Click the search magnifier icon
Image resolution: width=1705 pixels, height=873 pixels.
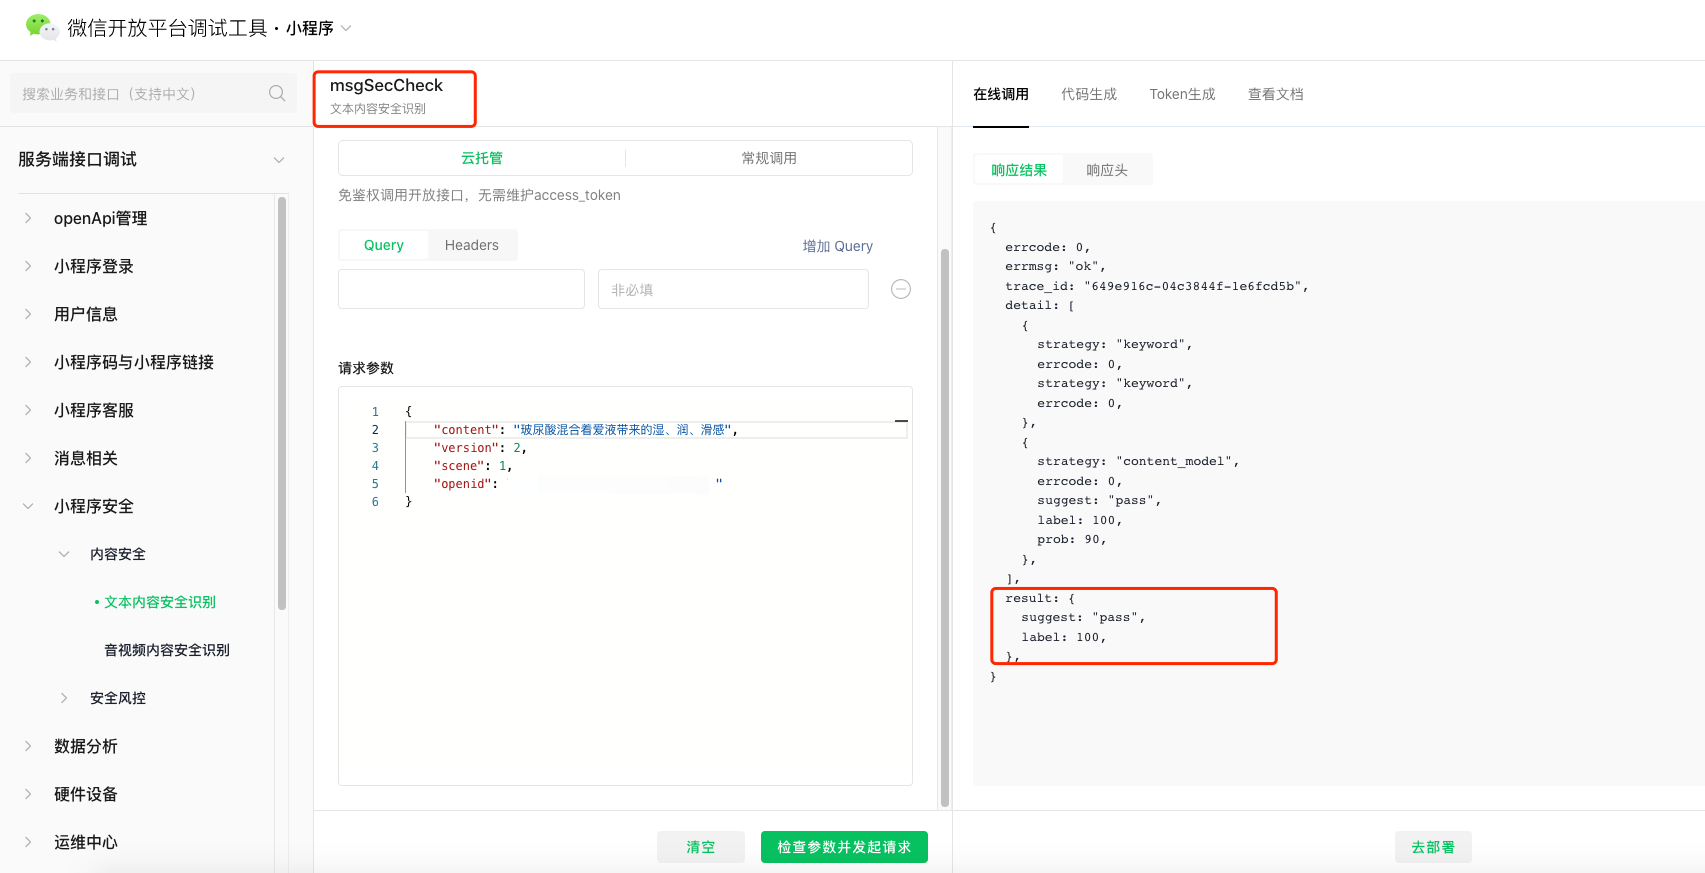277,93
